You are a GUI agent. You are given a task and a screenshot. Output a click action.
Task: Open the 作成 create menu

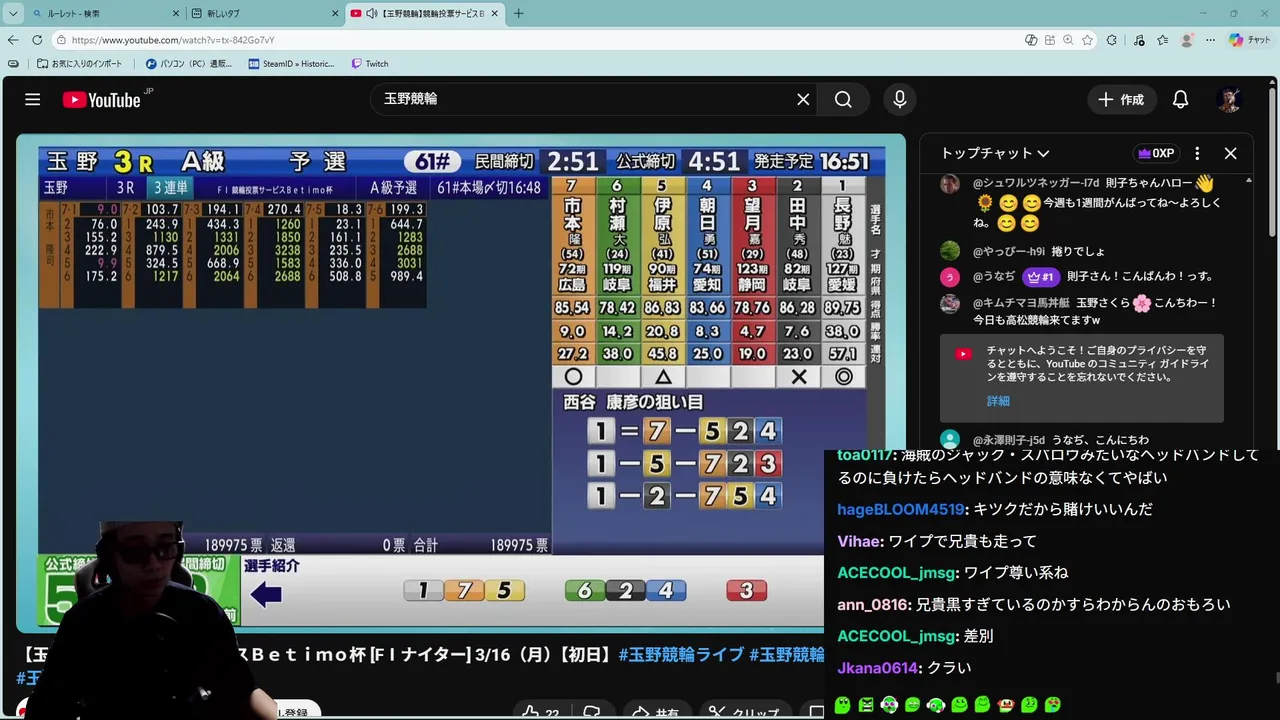[1121, 99]
